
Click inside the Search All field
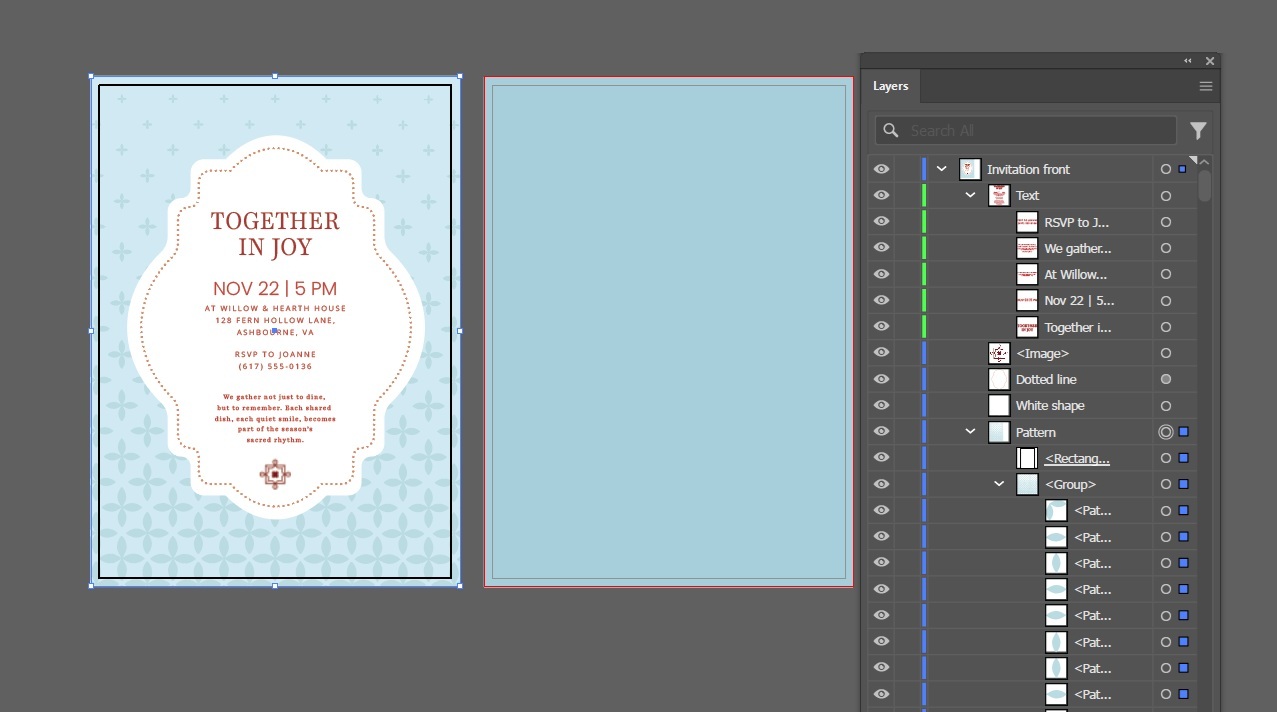tap(1030, 130)
